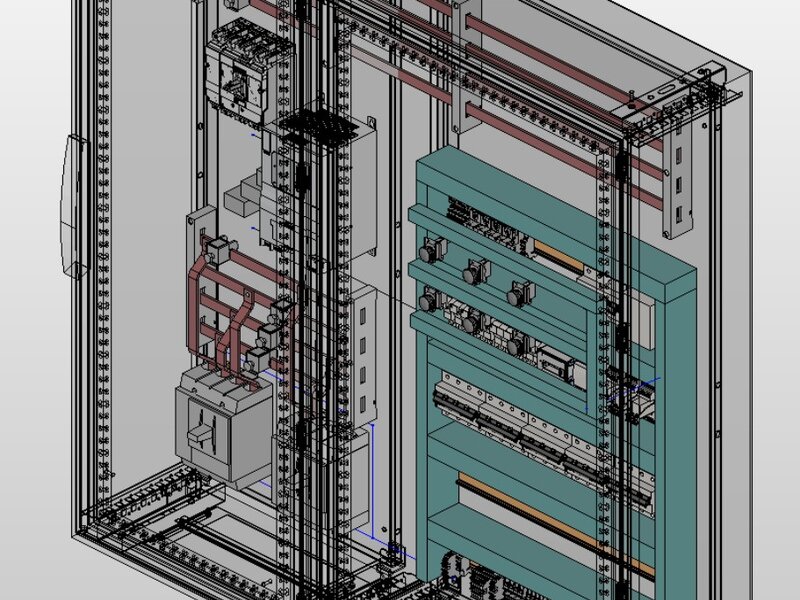Click the third pushbutton in the upper button row
This screenshot has height=600, width=800.
pos(520,294)
